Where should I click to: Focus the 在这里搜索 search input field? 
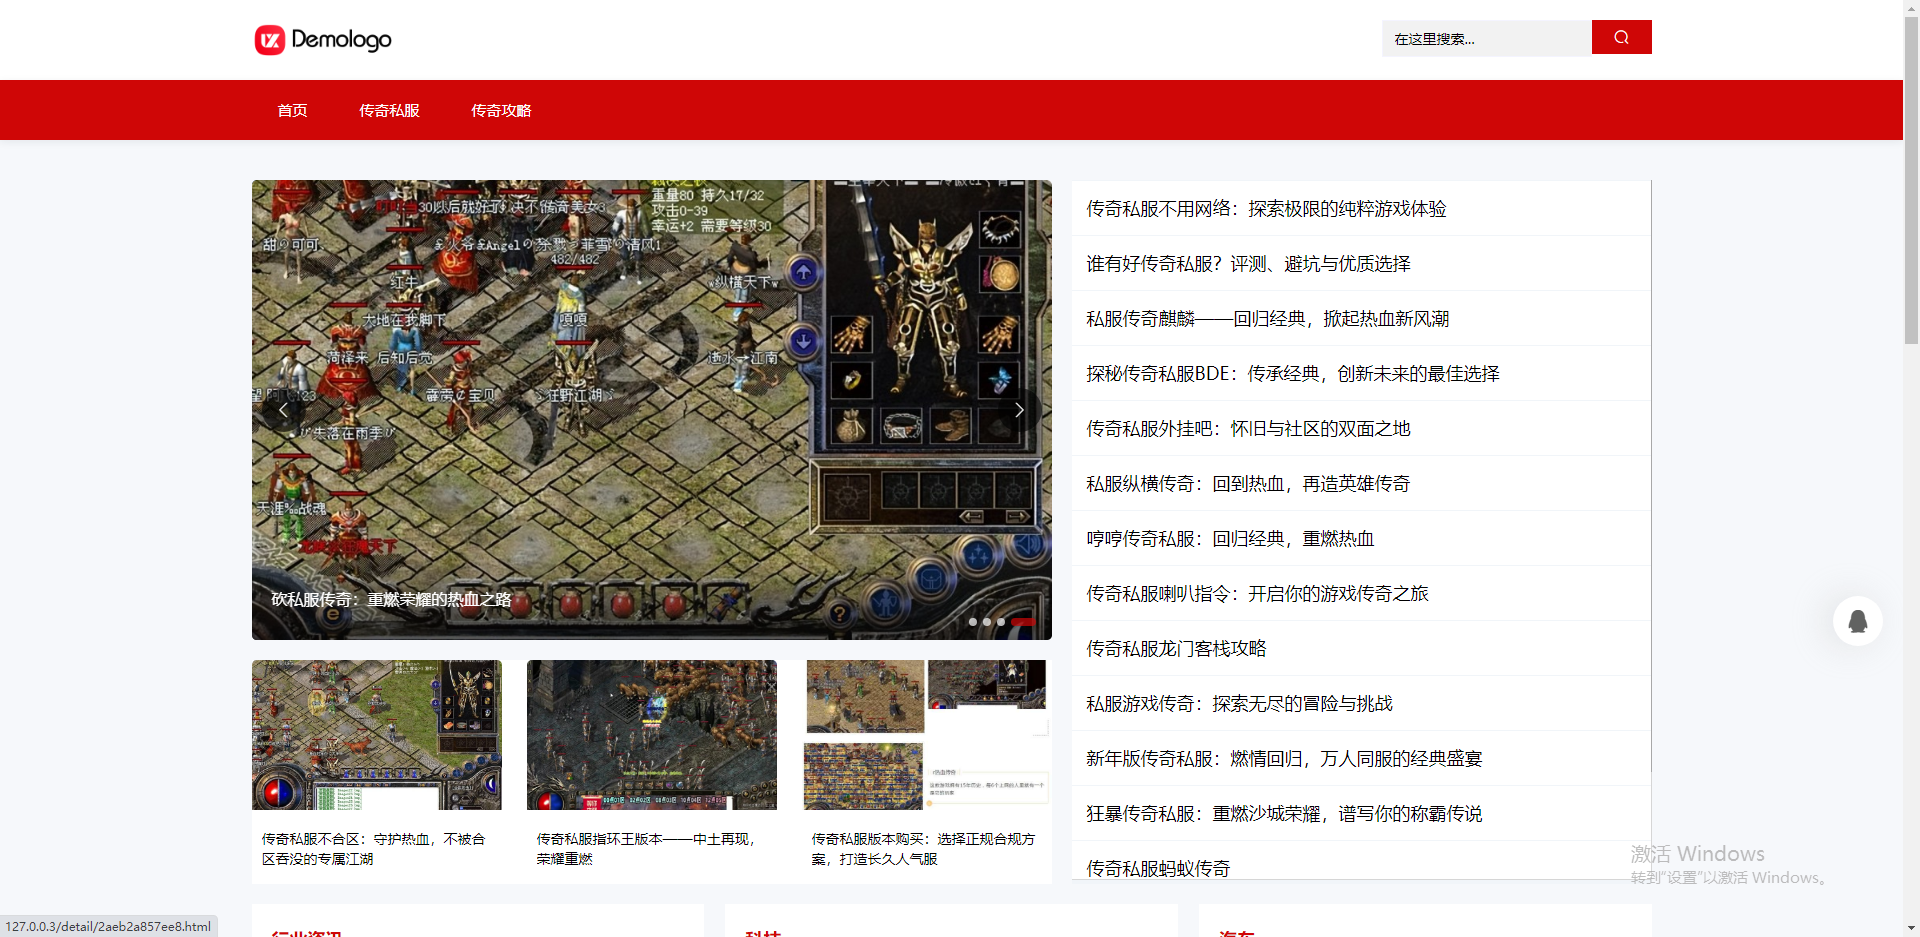point(1486,39)
